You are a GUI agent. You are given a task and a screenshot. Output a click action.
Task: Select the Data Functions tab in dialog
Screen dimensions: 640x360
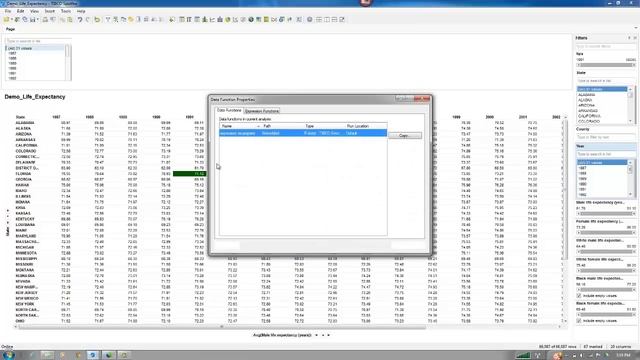229,110
